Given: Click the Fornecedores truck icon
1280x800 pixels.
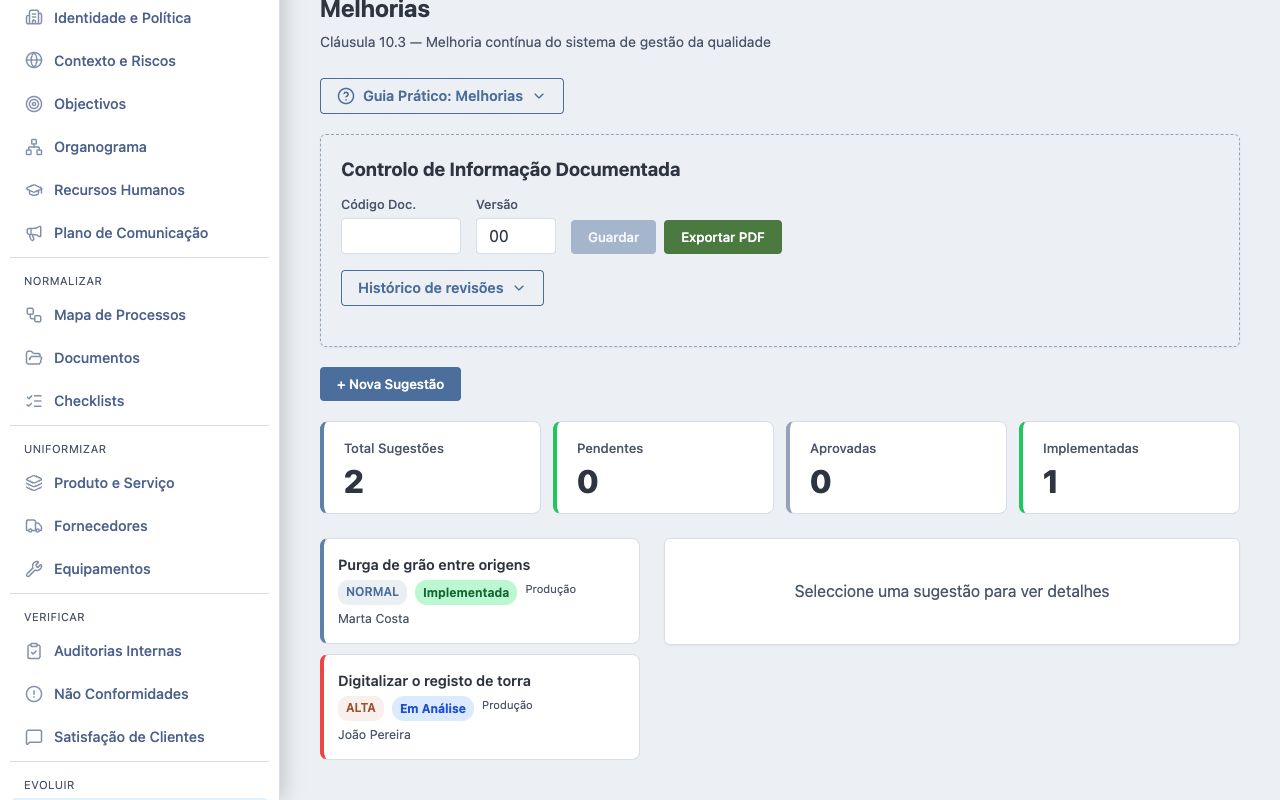Looking at the screenshot, I should (x=34, y=526).
